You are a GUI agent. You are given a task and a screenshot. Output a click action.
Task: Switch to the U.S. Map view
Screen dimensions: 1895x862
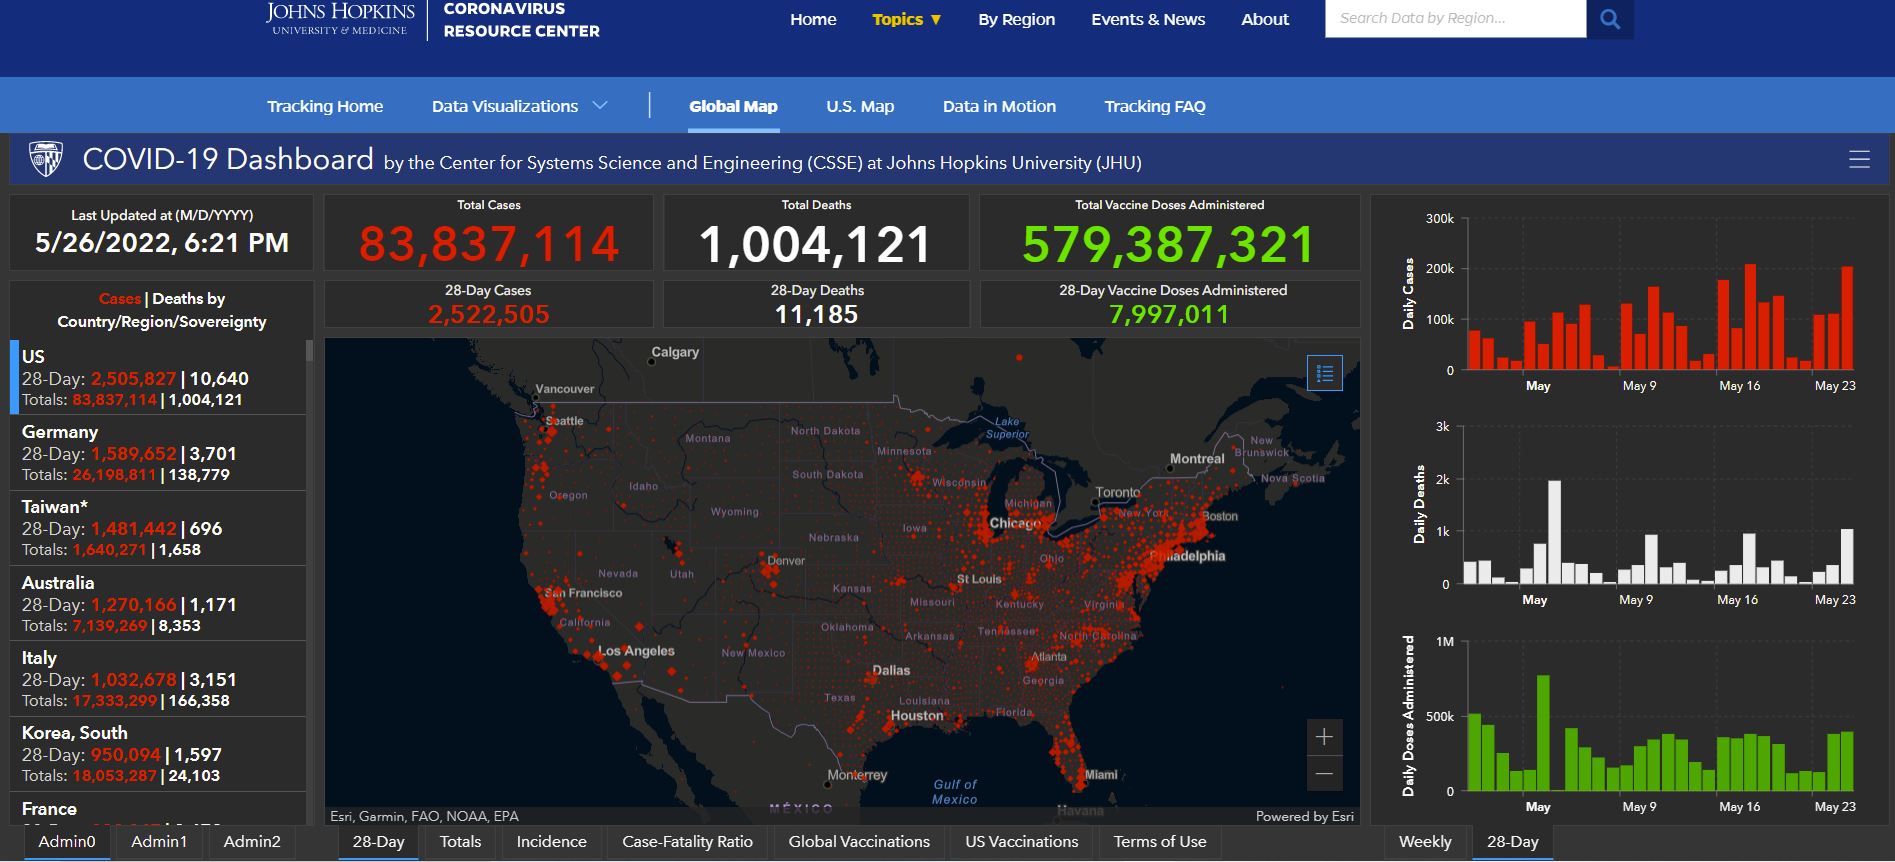coord(860,106)
